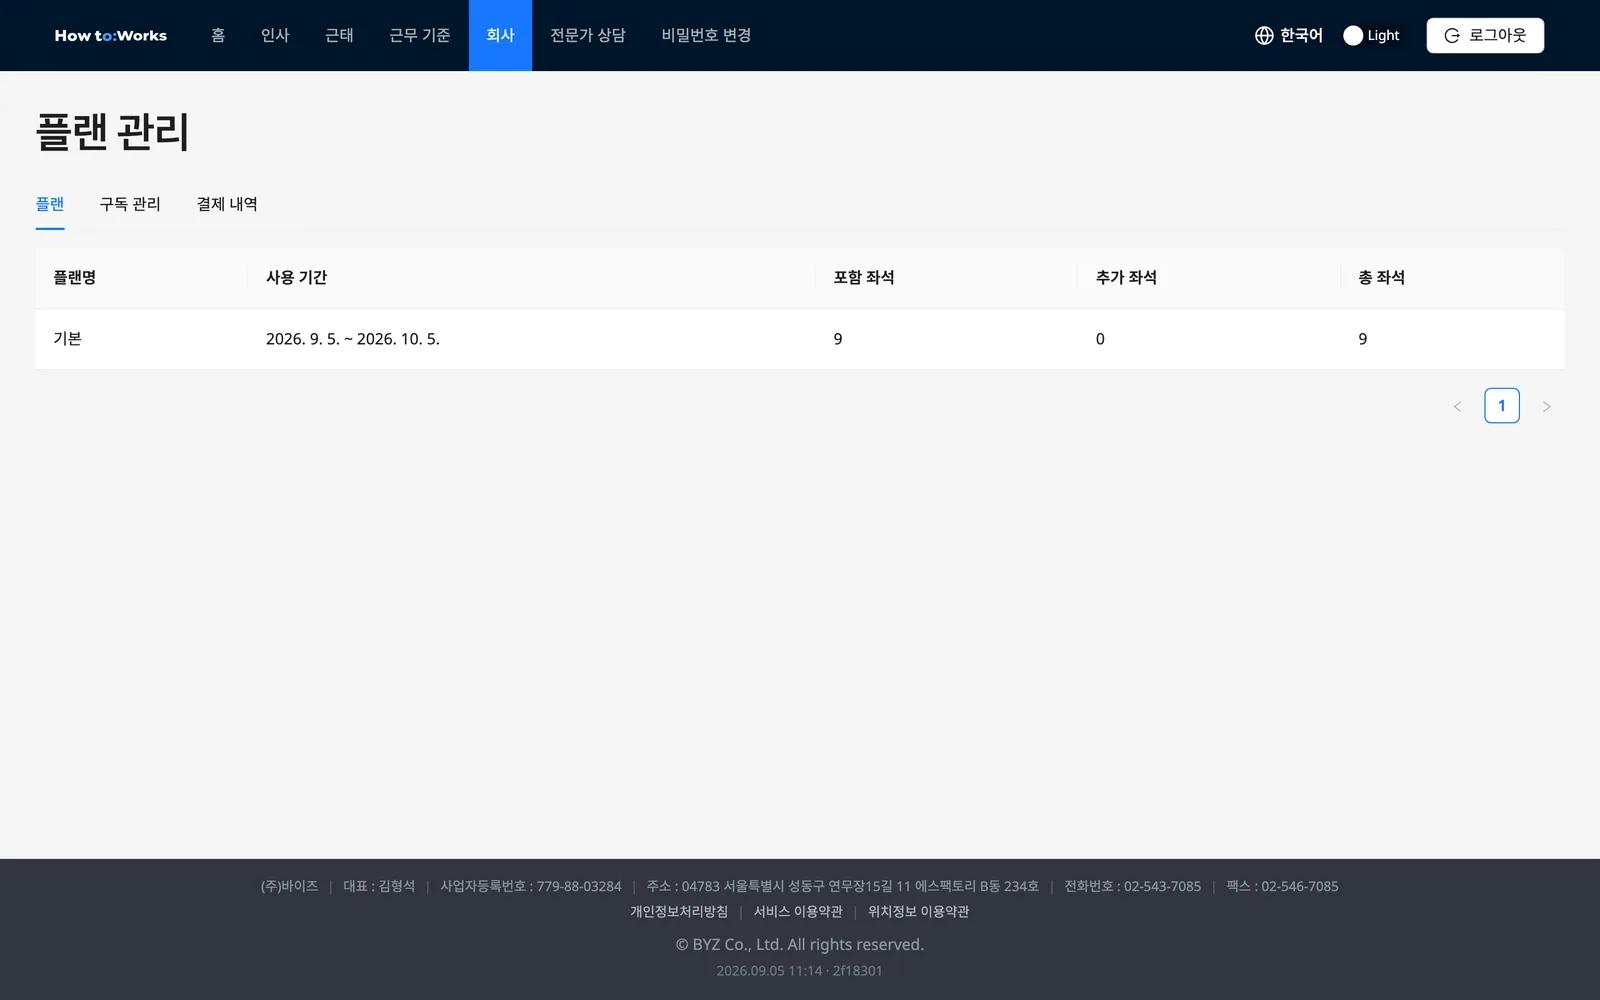Click the build info 2f18301 text
This screenshot has width=1600, height=1000.
[x=858, y=971]
